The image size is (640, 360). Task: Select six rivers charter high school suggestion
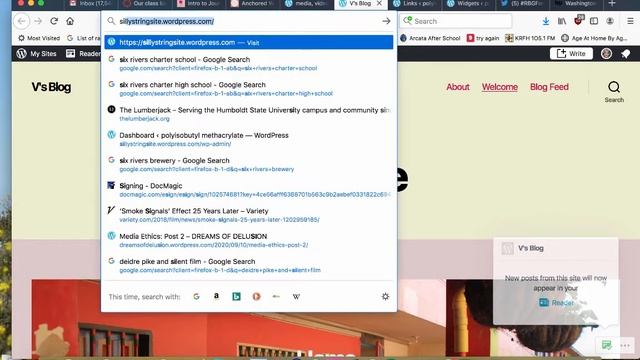click(249, 89)
